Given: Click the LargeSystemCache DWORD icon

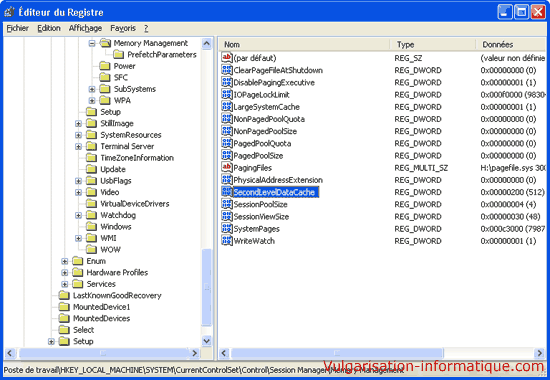Looking at the screenshot, I should tap(227, 106).
